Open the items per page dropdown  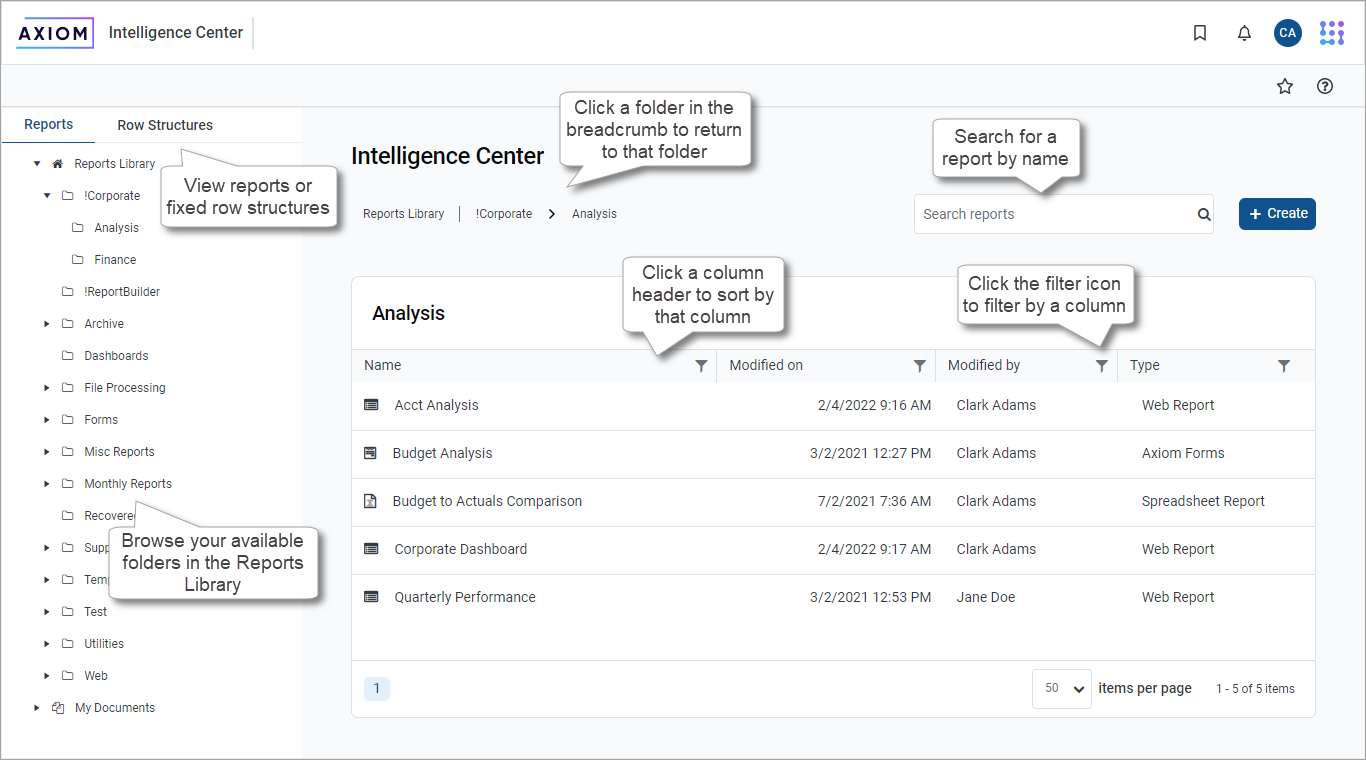click(x=1061, y=689)
